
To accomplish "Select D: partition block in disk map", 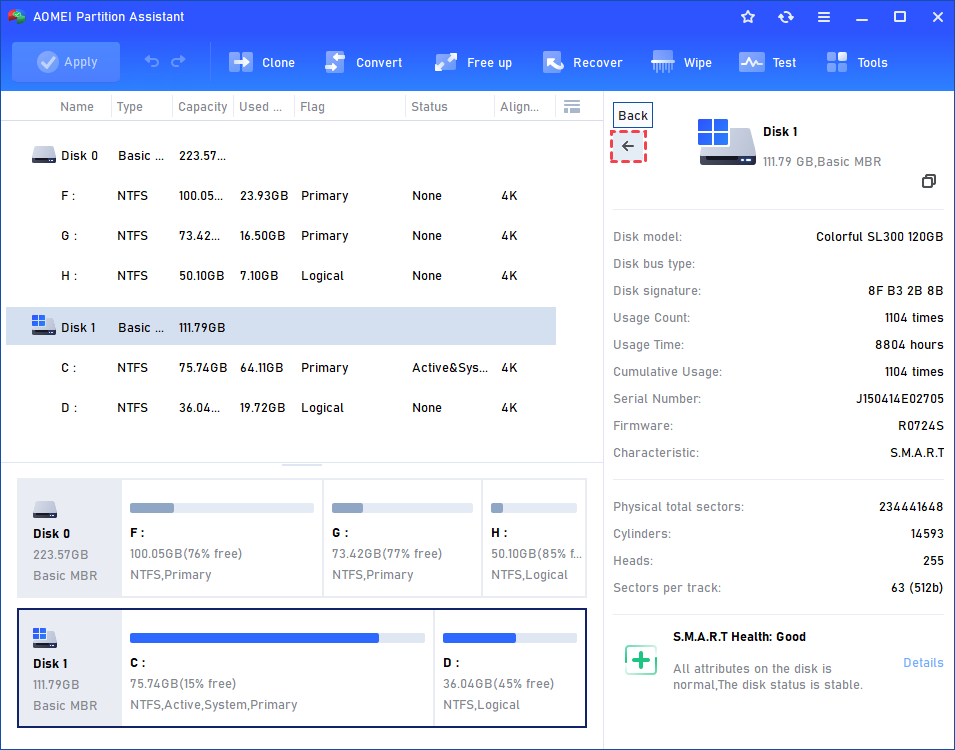I will (510, 668).
